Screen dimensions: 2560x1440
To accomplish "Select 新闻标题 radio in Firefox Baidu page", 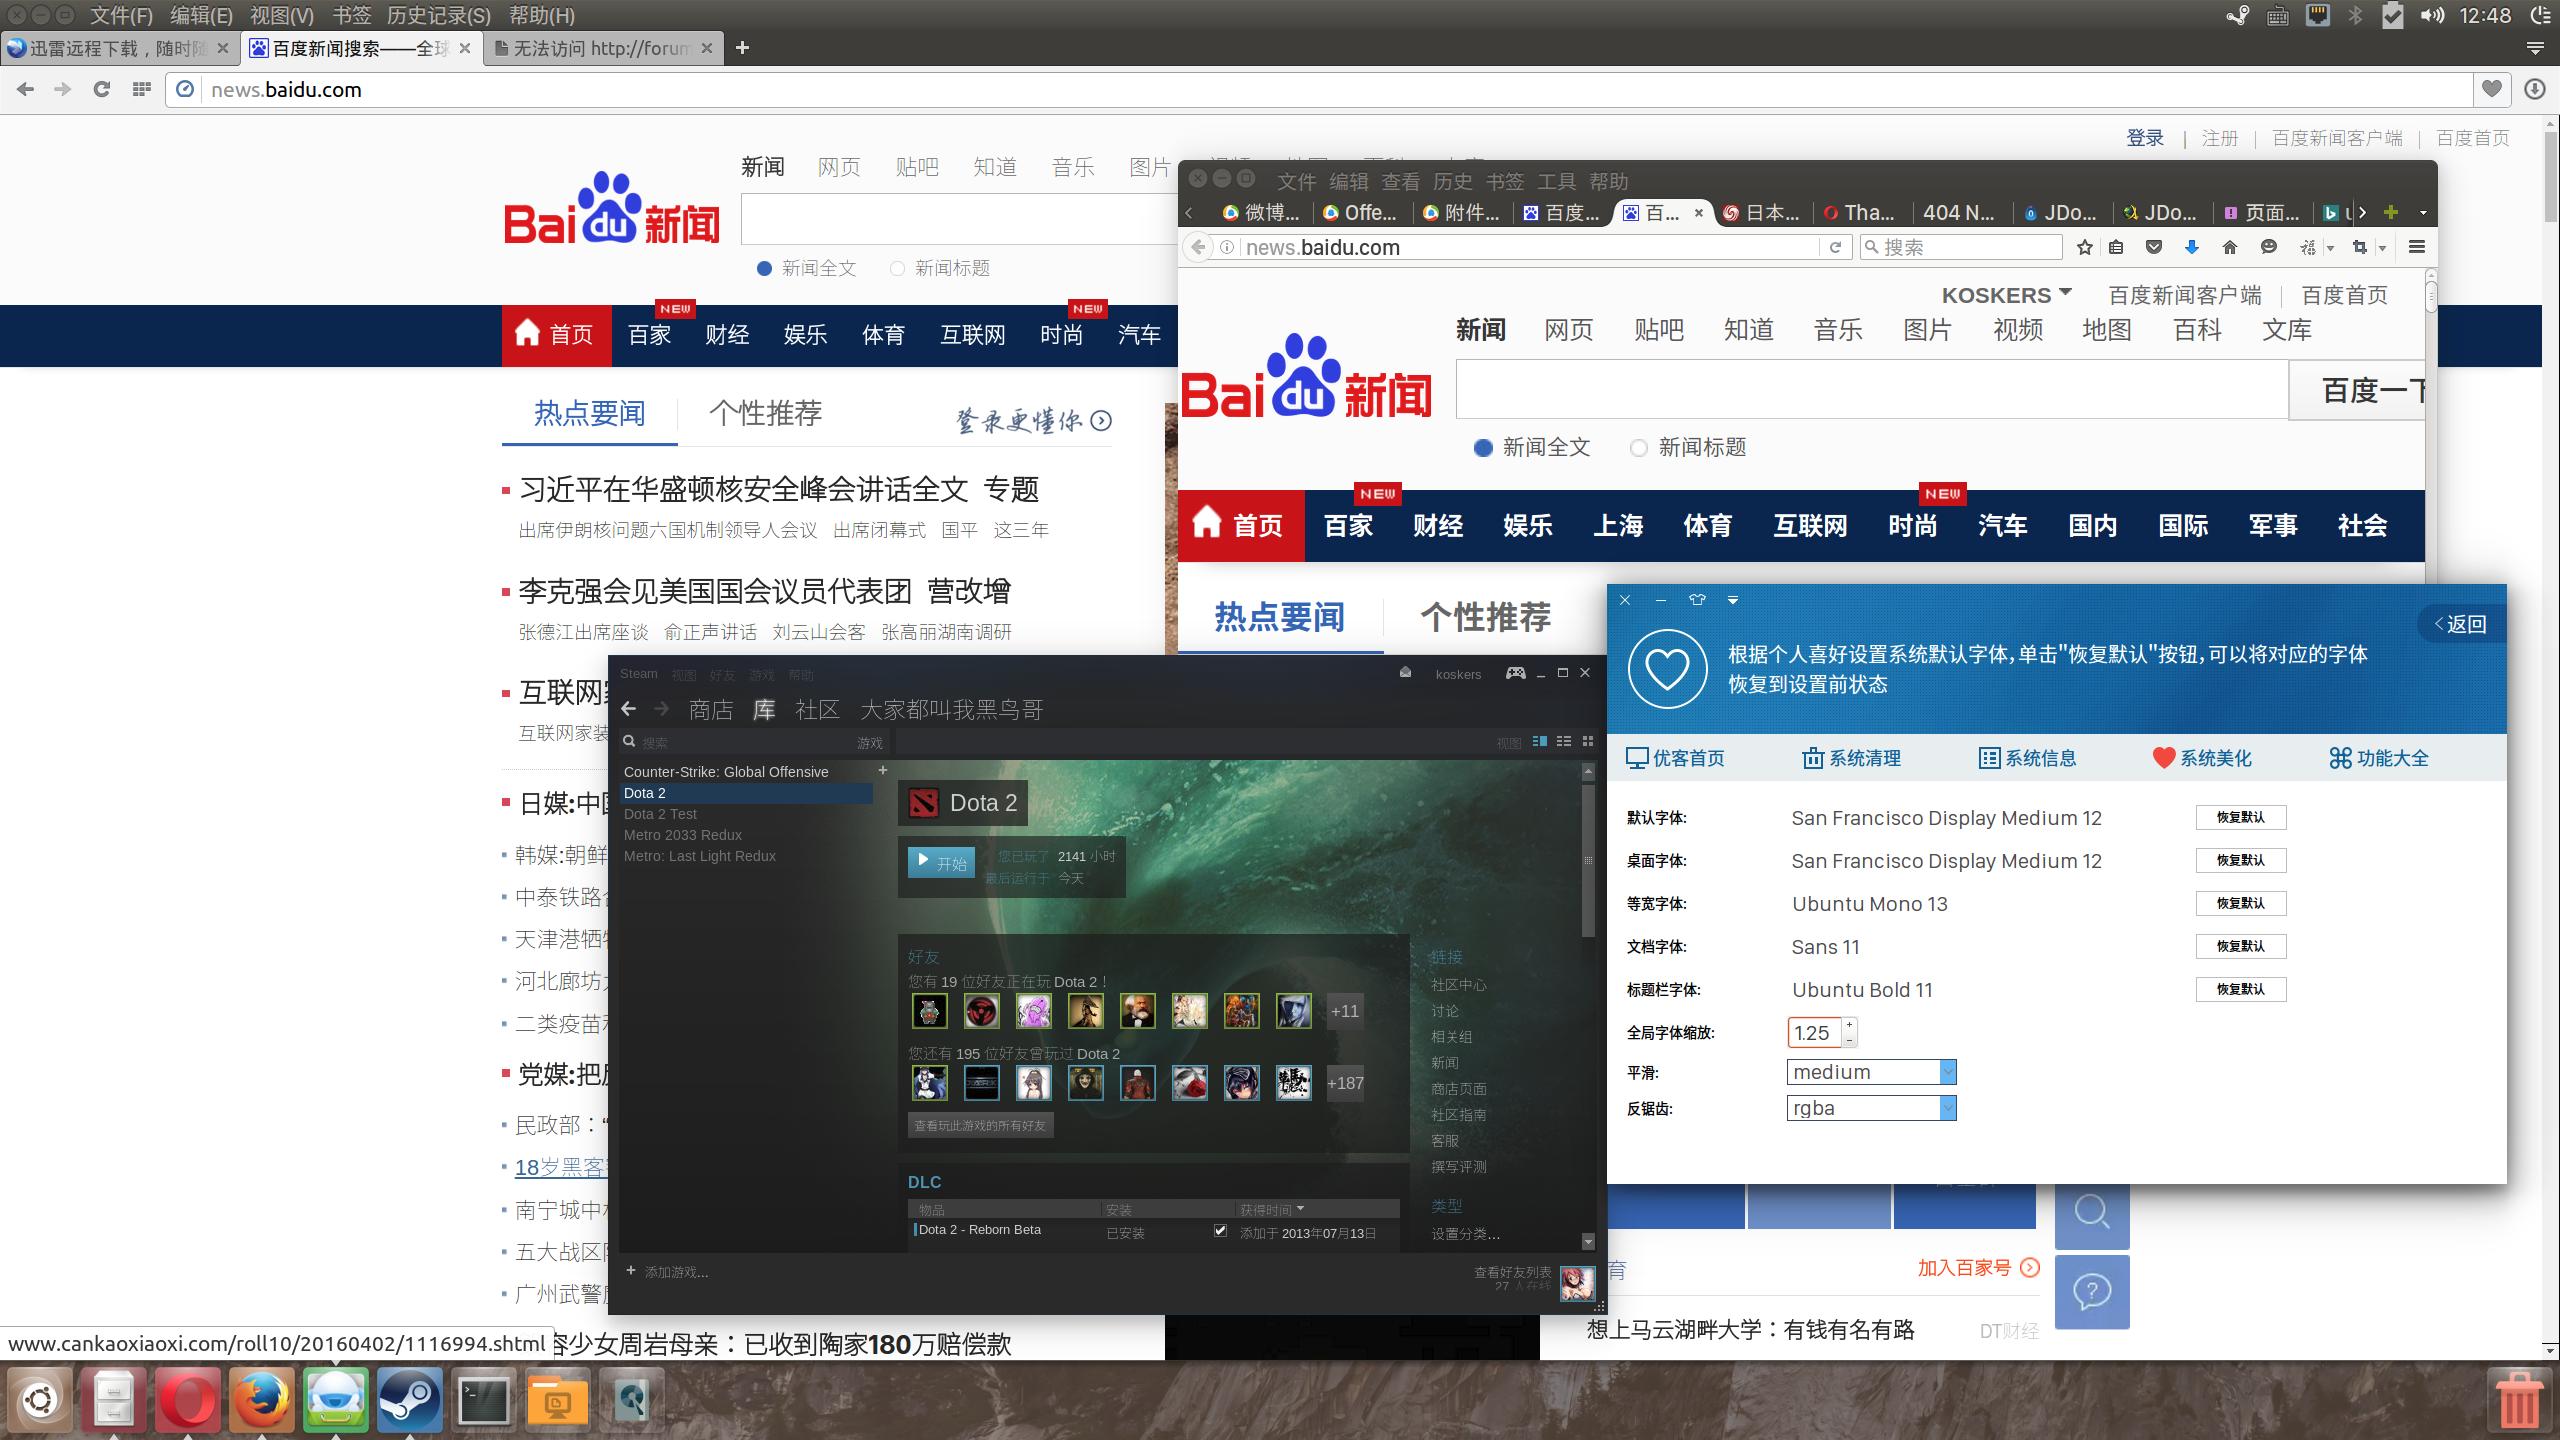I will click(1638, 448).
